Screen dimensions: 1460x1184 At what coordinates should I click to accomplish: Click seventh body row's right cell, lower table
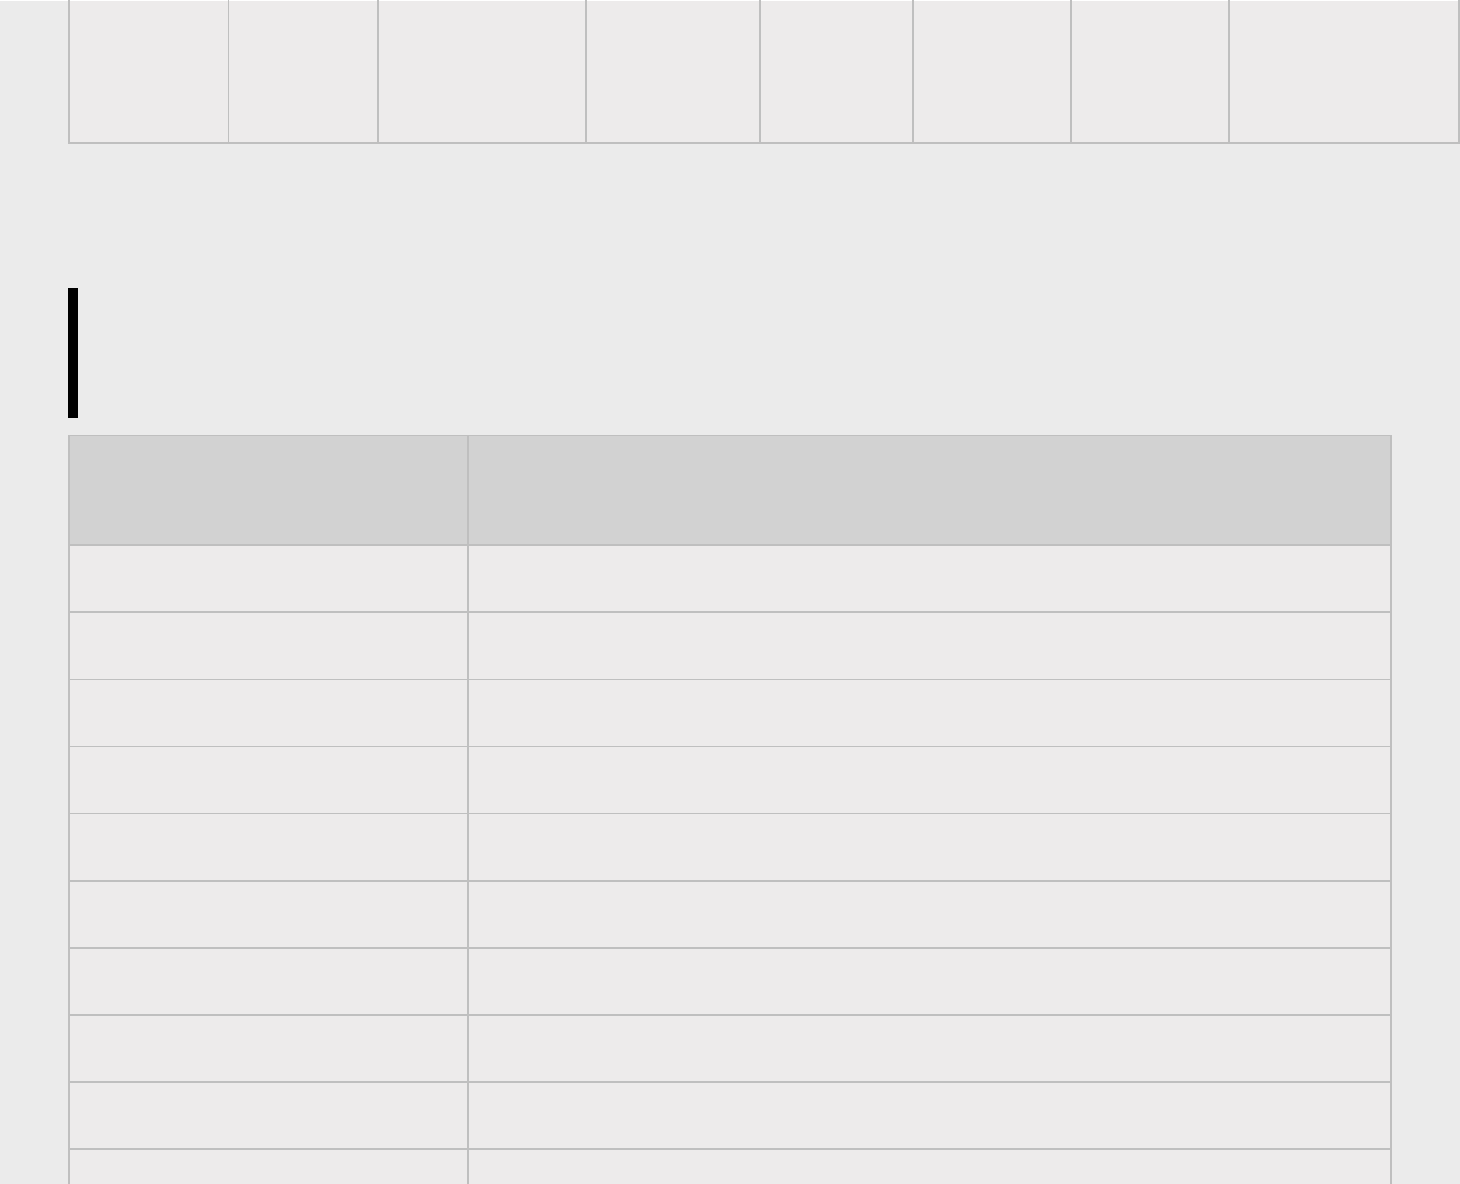[929, 981]
